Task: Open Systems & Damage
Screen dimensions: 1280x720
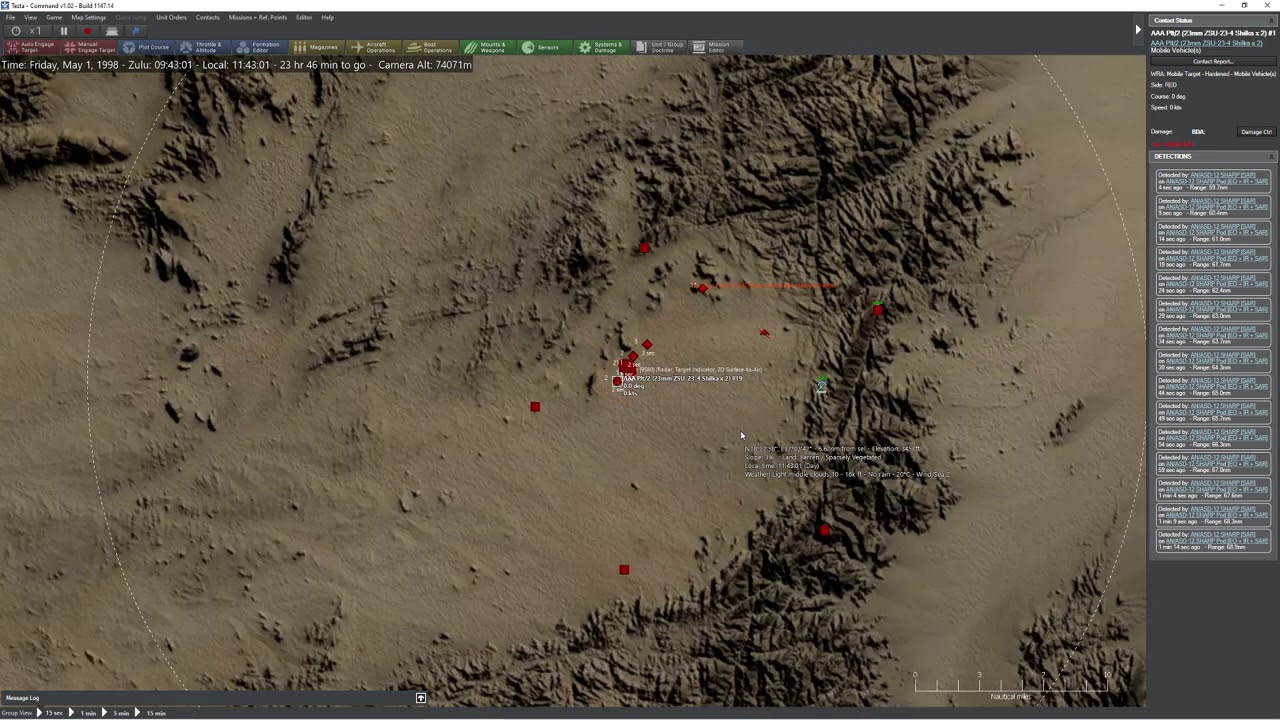Action: coord(601,47)
